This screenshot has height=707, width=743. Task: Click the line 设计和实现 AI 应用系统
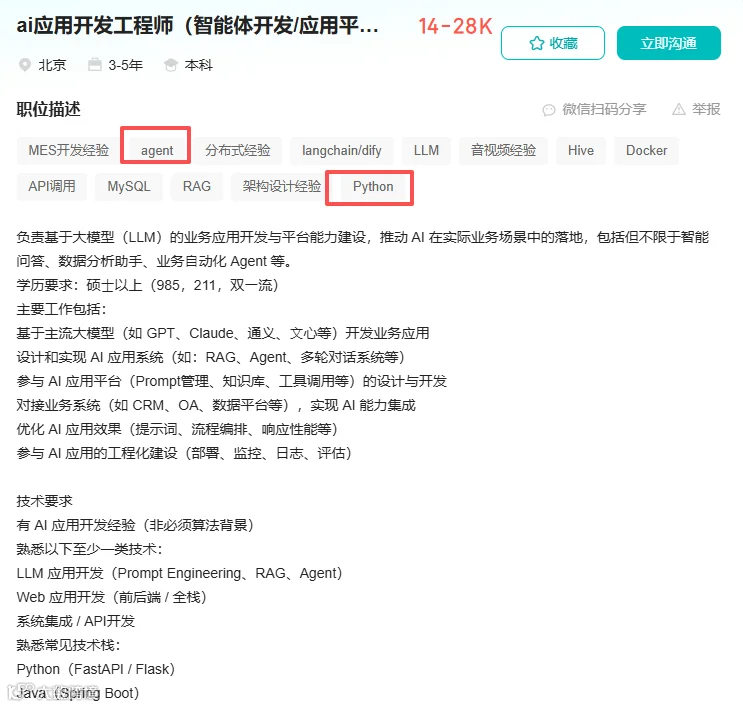[210, 357]
